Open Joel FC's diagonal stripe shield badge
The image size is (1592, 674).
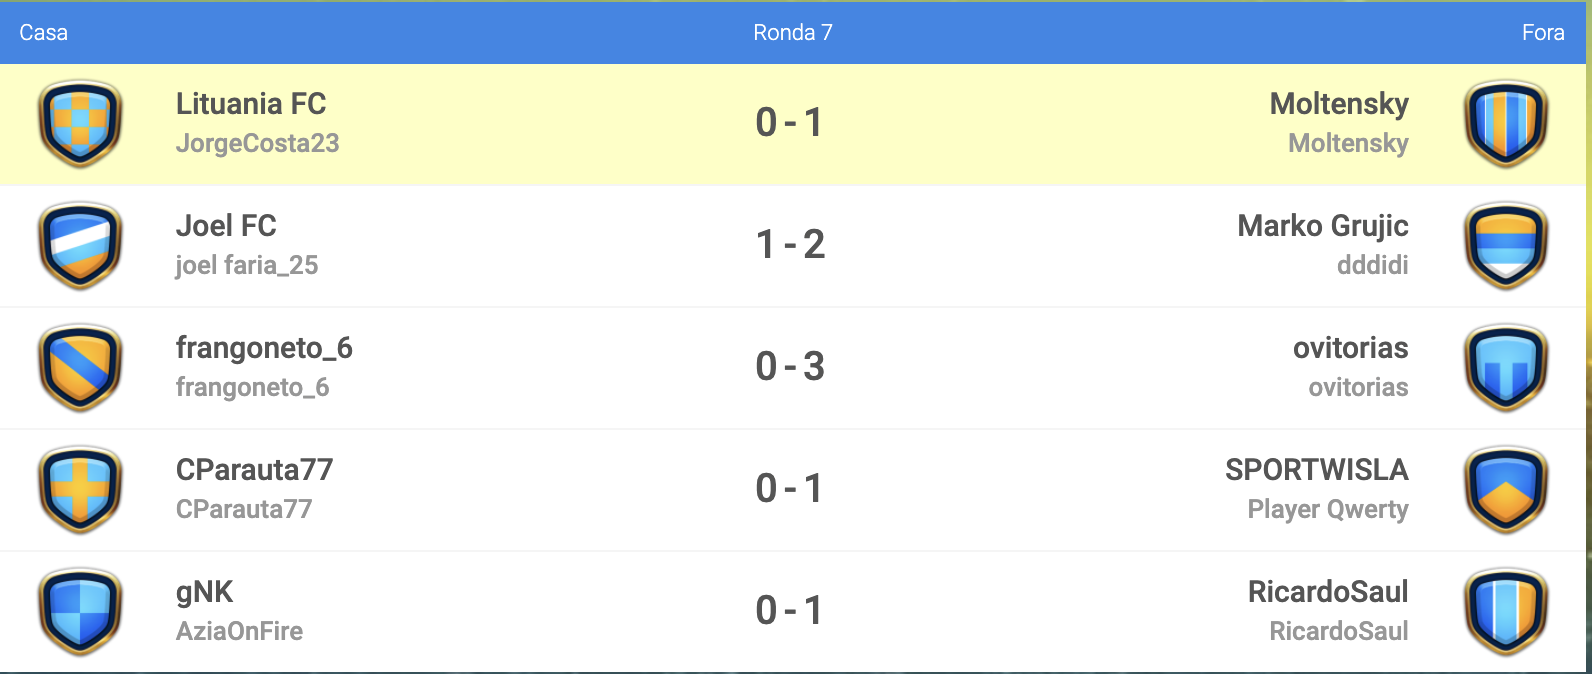pyautogui.click(x=80, y=246)
